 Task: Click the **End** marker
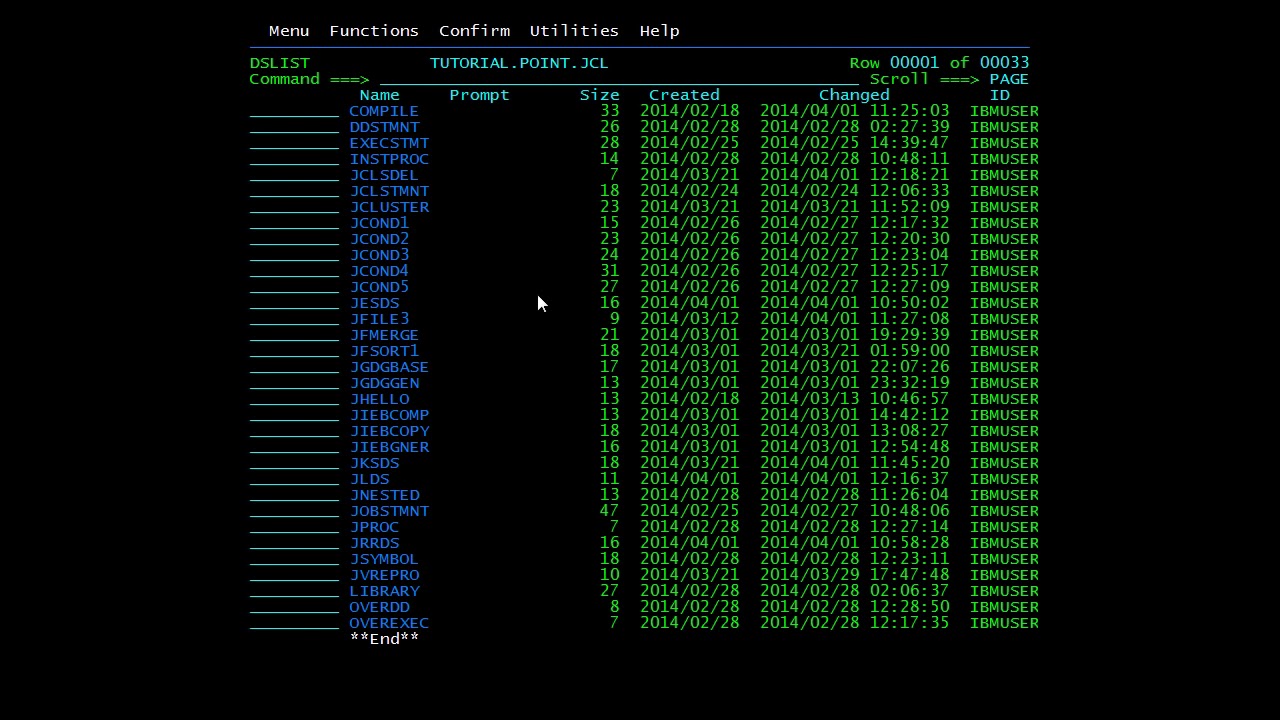click(x=384, y=639)
